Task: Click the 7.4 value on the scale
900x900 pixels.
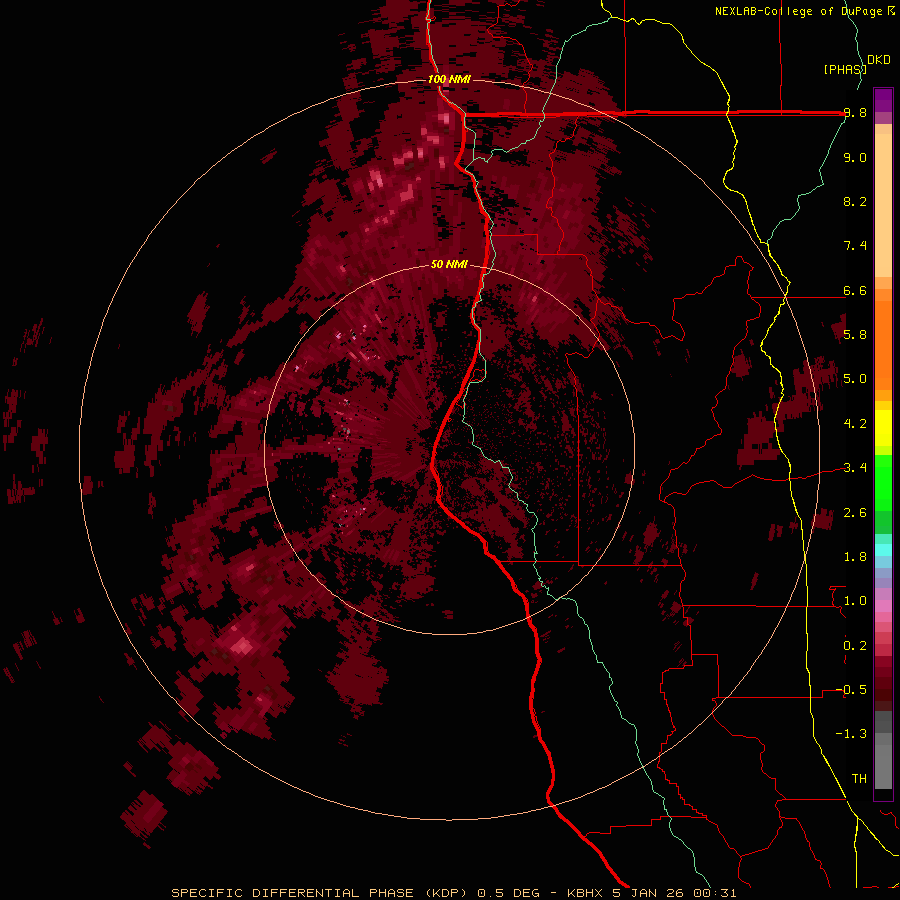Action: [x=855, y=246]
